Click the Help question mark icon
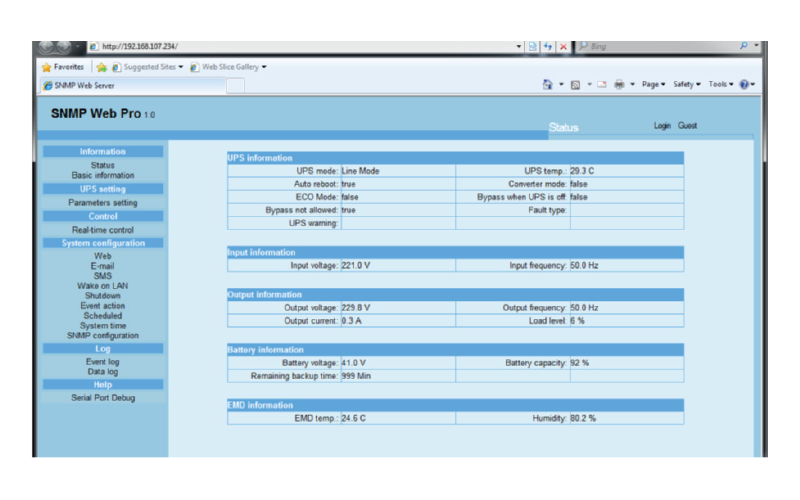 click(744, 85)
